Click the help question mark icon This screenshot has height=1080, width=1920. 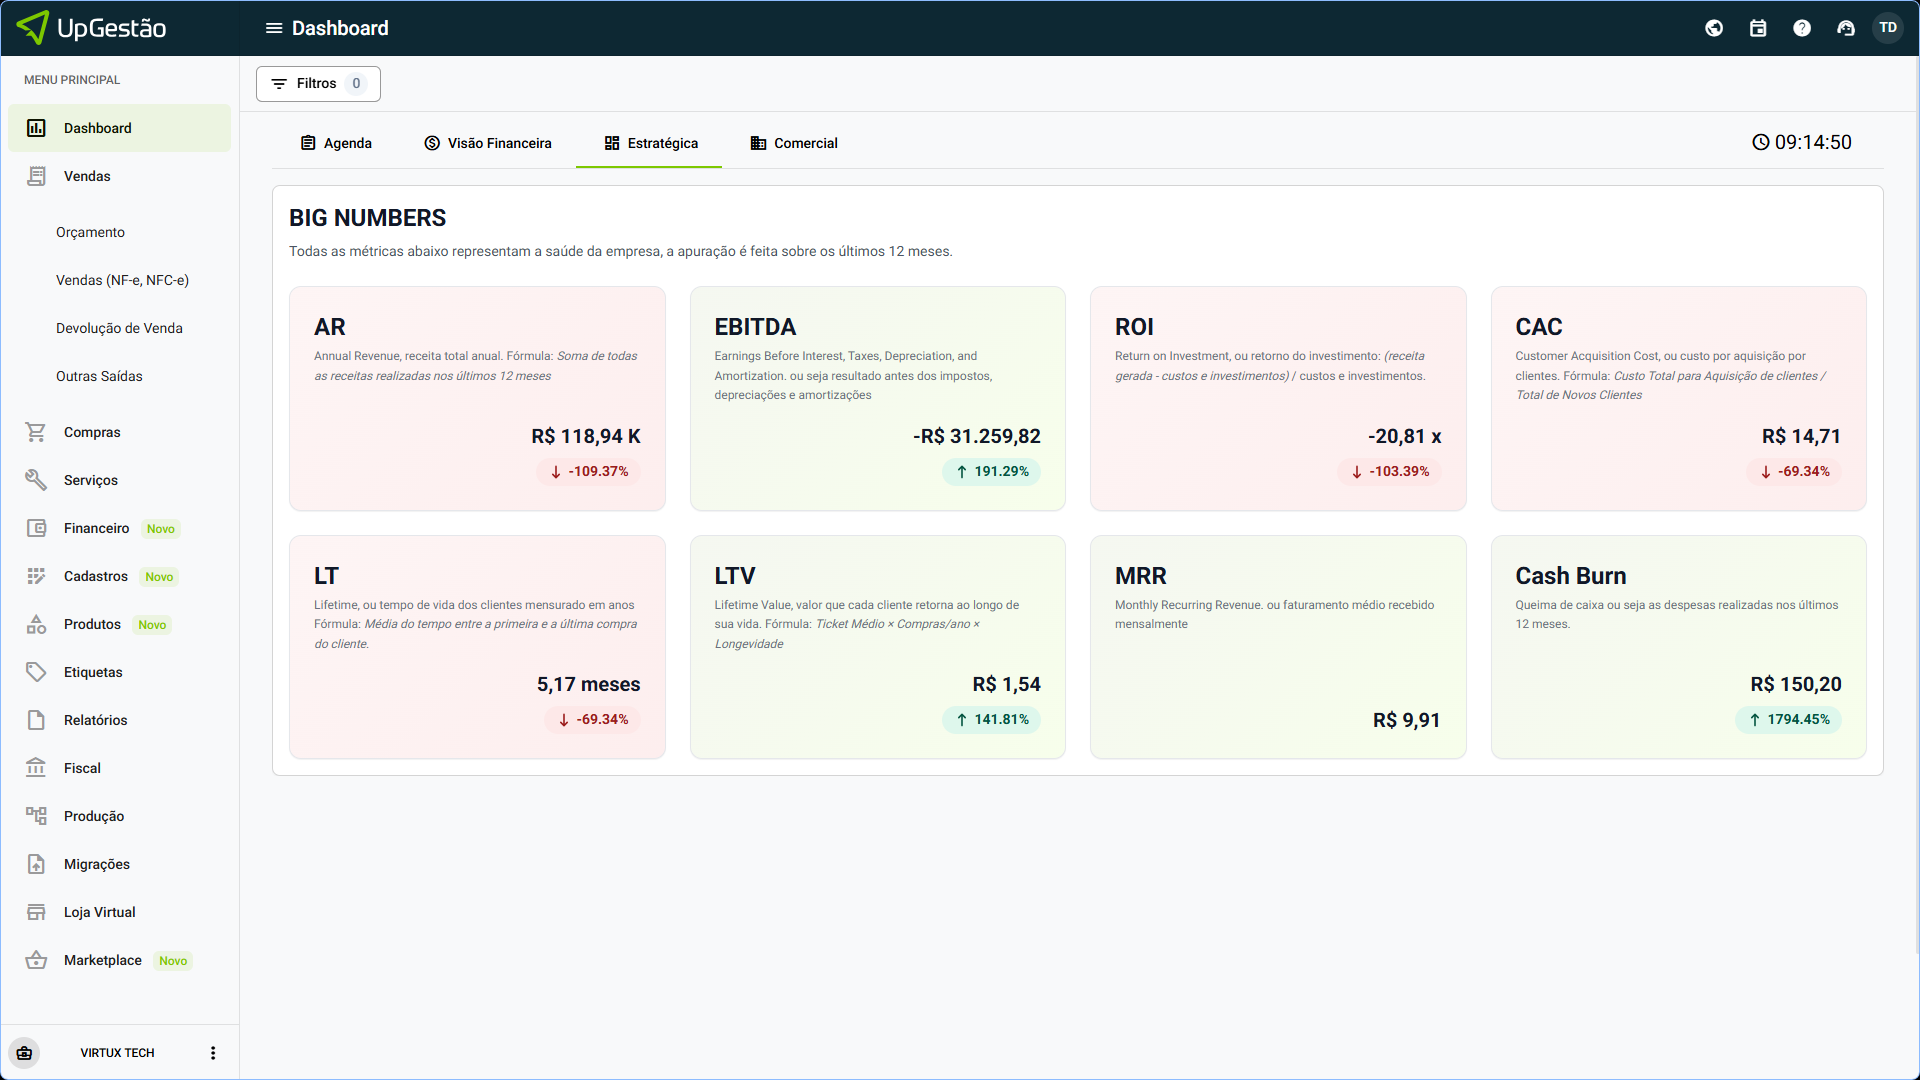pyautogui.click(x=1802, y=28)
